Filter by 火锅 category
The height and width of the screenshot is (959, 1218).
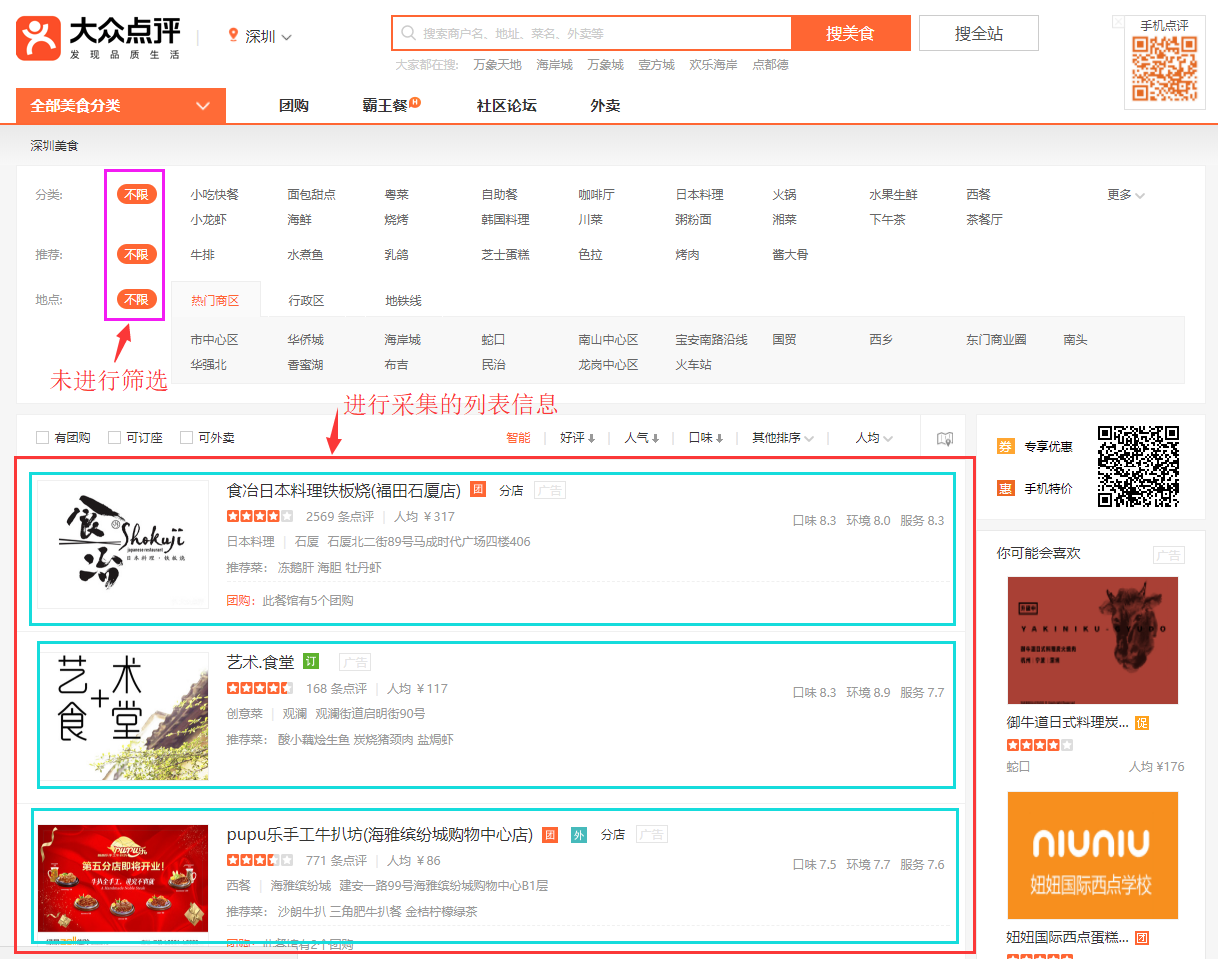point(785,195)
